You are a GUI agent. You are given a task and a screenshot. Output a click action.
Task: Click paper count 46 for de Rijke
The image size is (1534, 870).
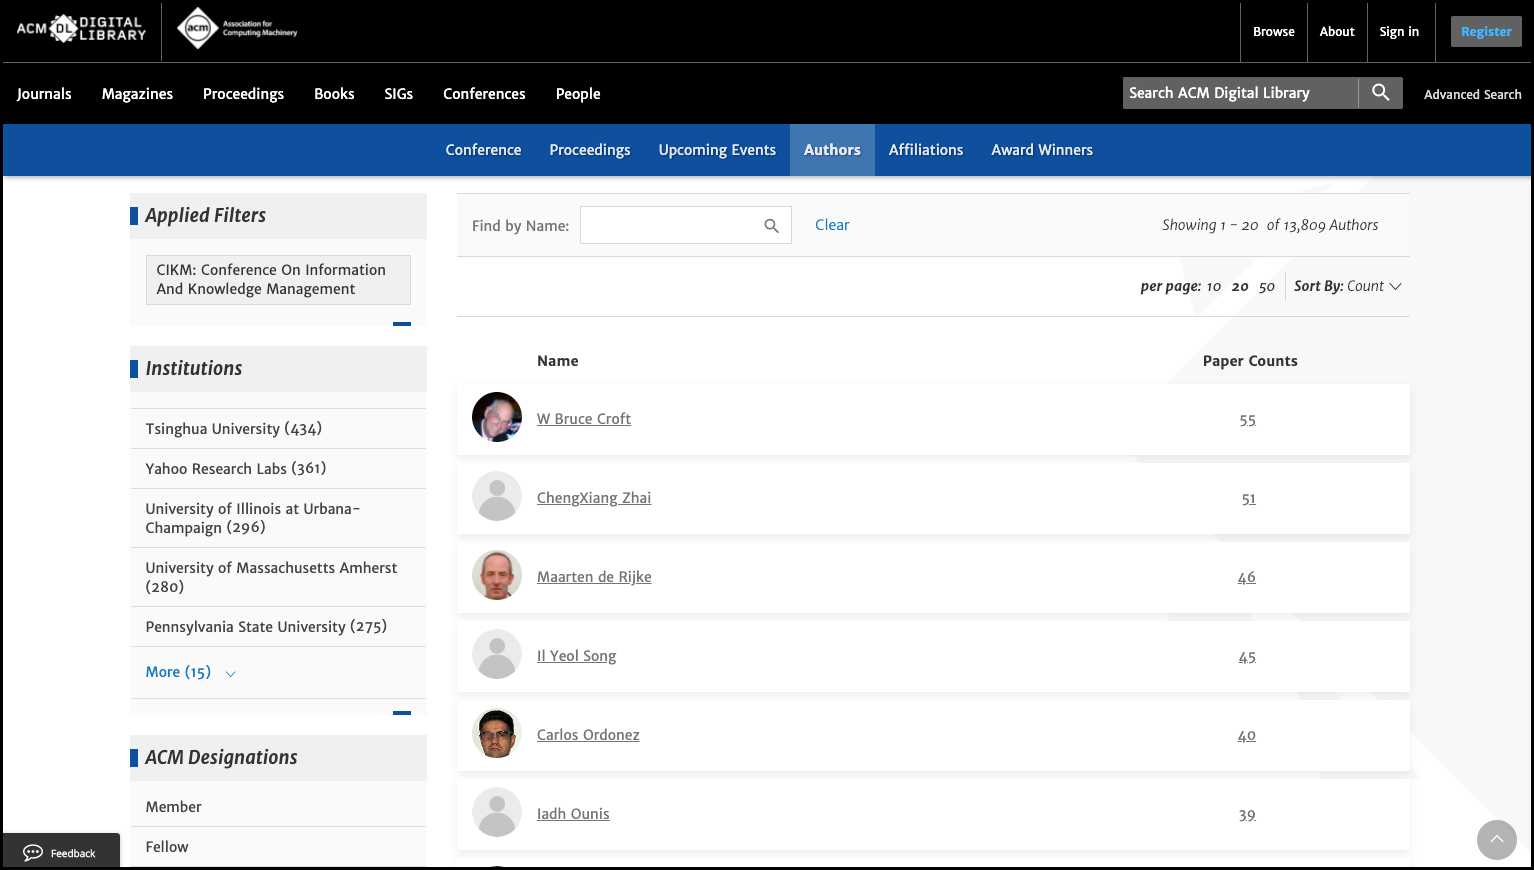coord(1246,578)
